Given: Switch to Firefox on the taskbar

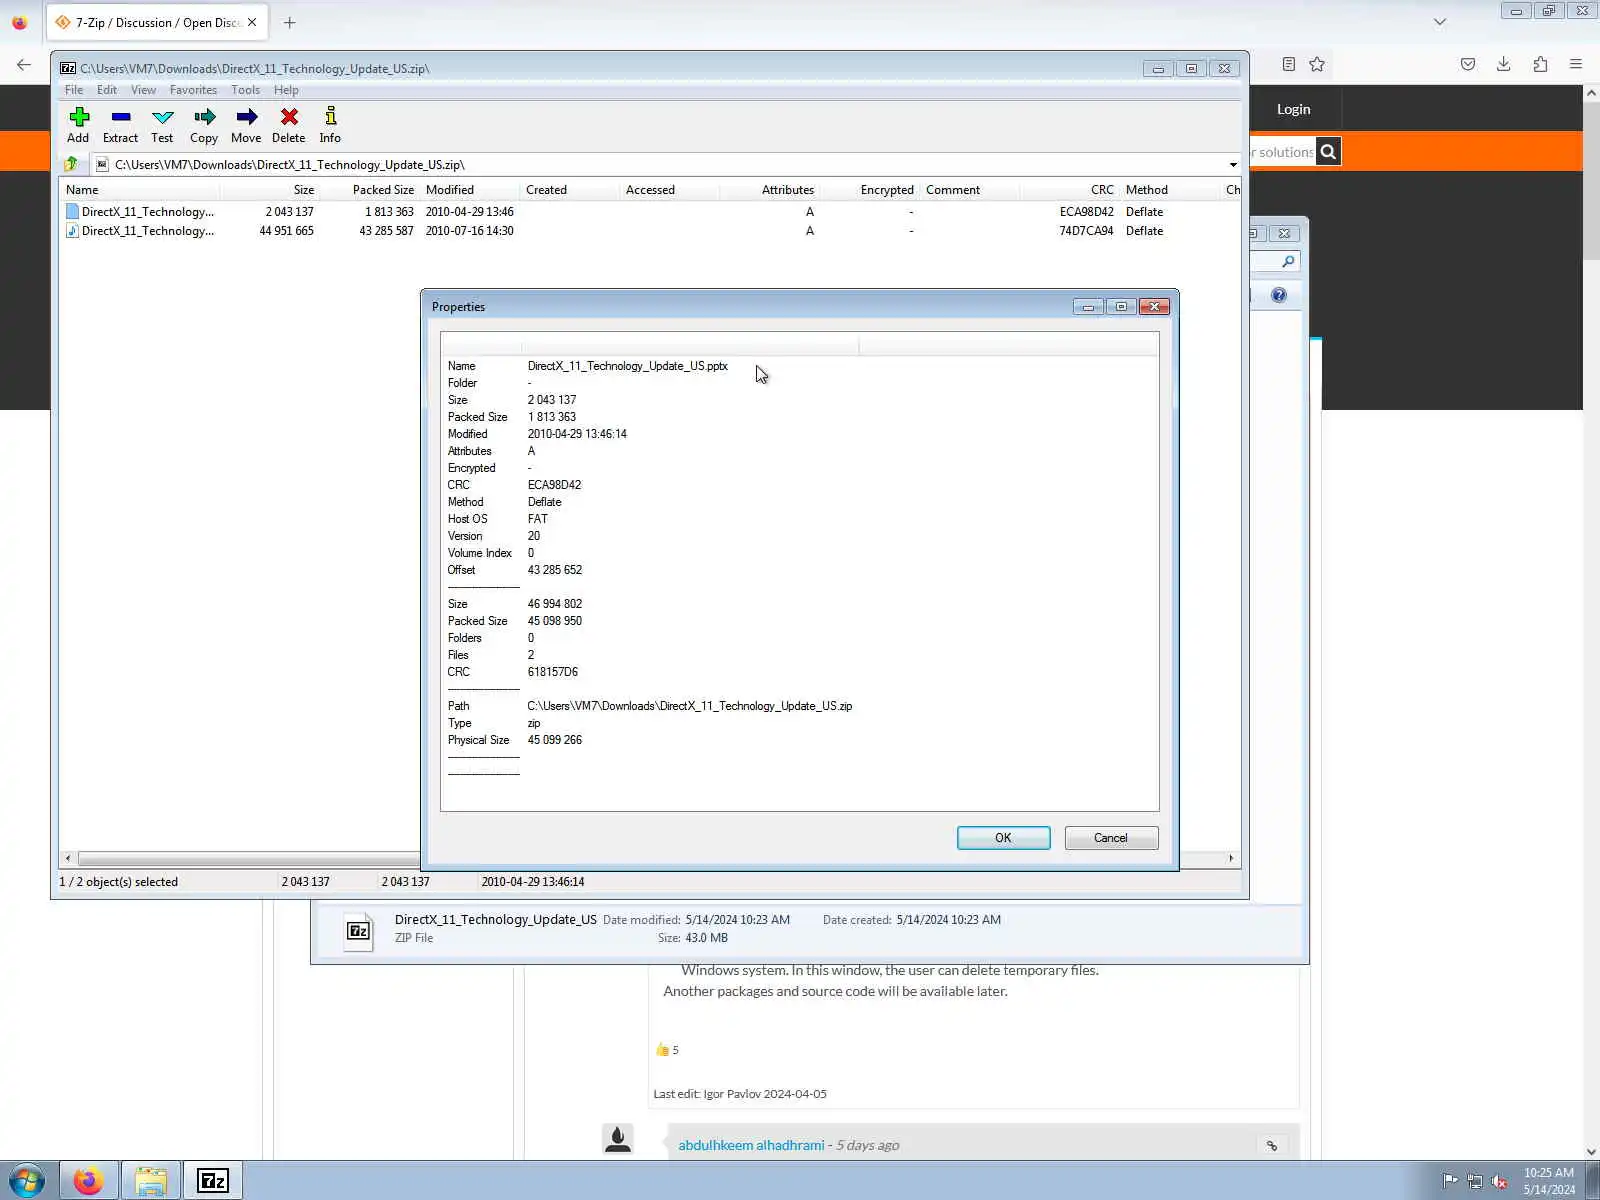Looking at the screenshot, I should pos(88,1181).
